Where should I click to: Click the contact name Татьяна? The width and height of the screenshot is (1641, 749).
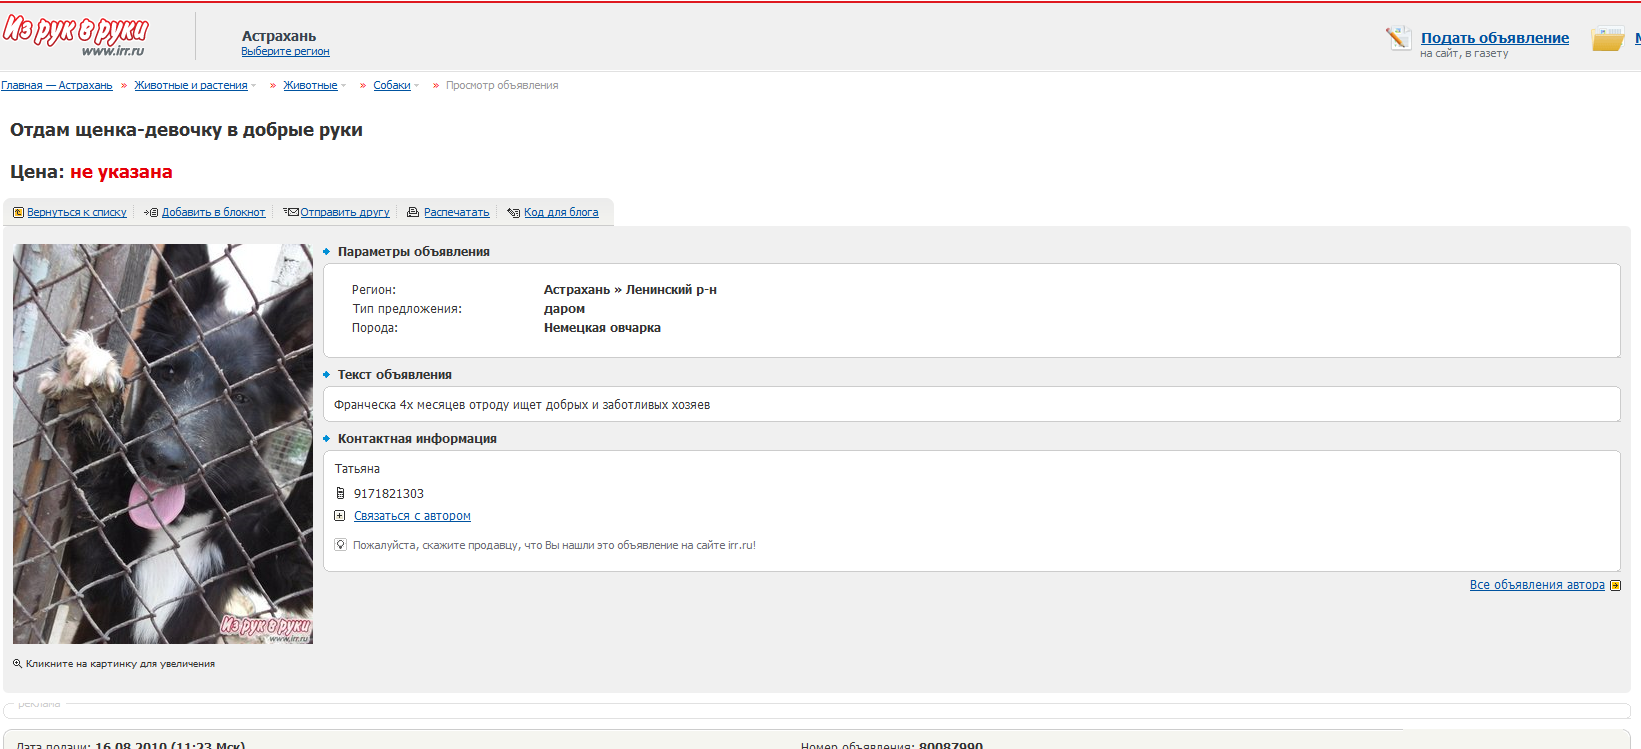pos(357,469)
